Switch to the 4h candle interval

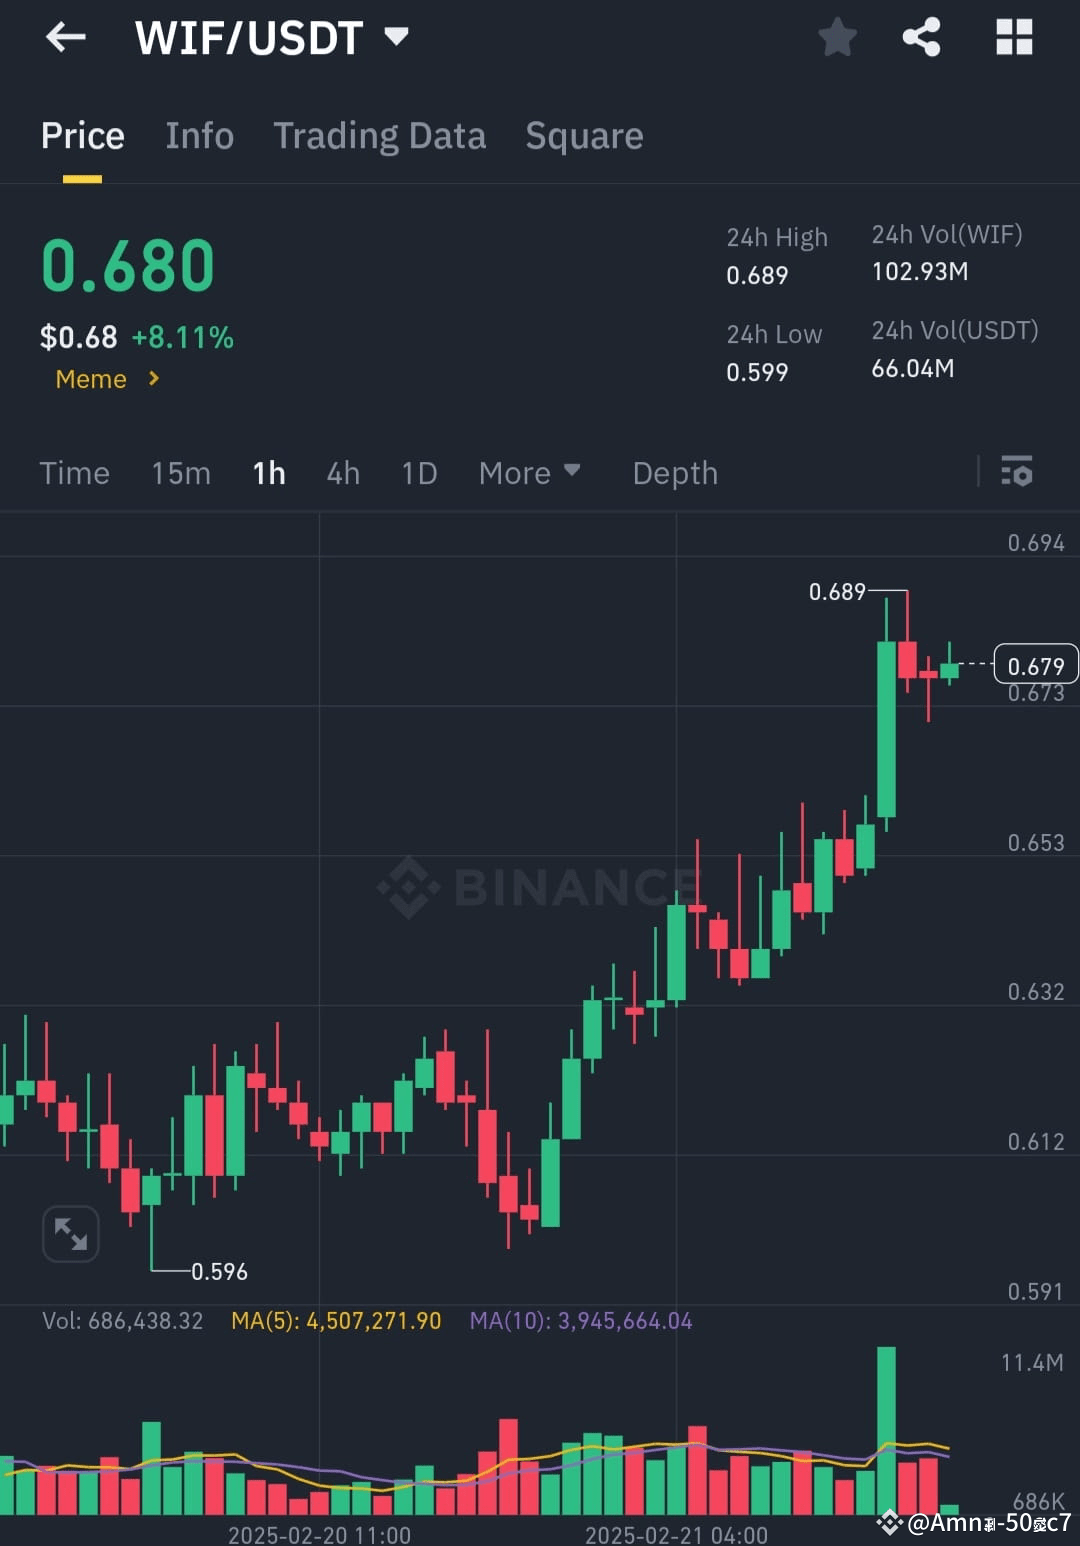click(342, 472)
